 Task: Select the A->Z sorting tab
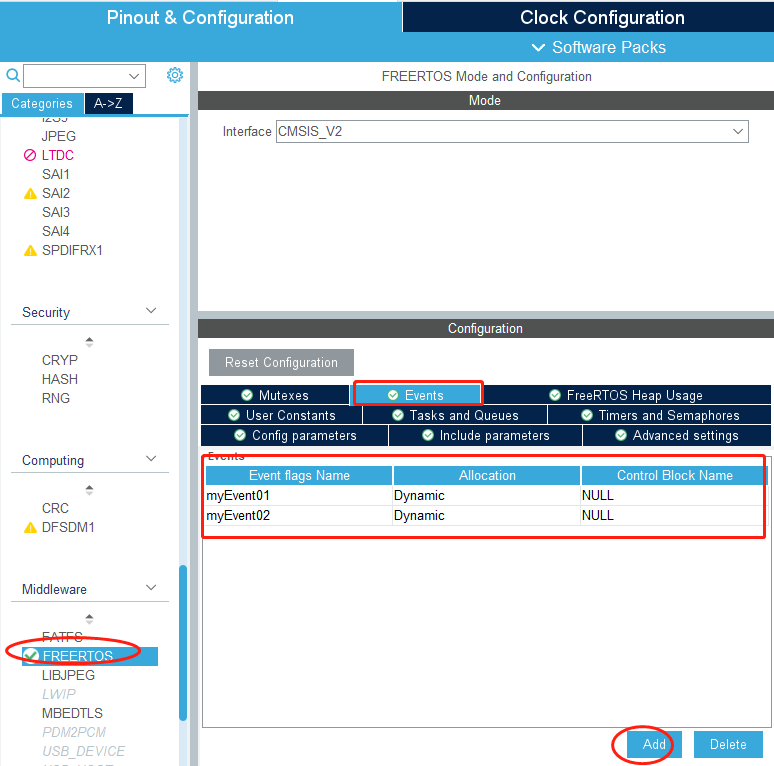tap(108, 104)
